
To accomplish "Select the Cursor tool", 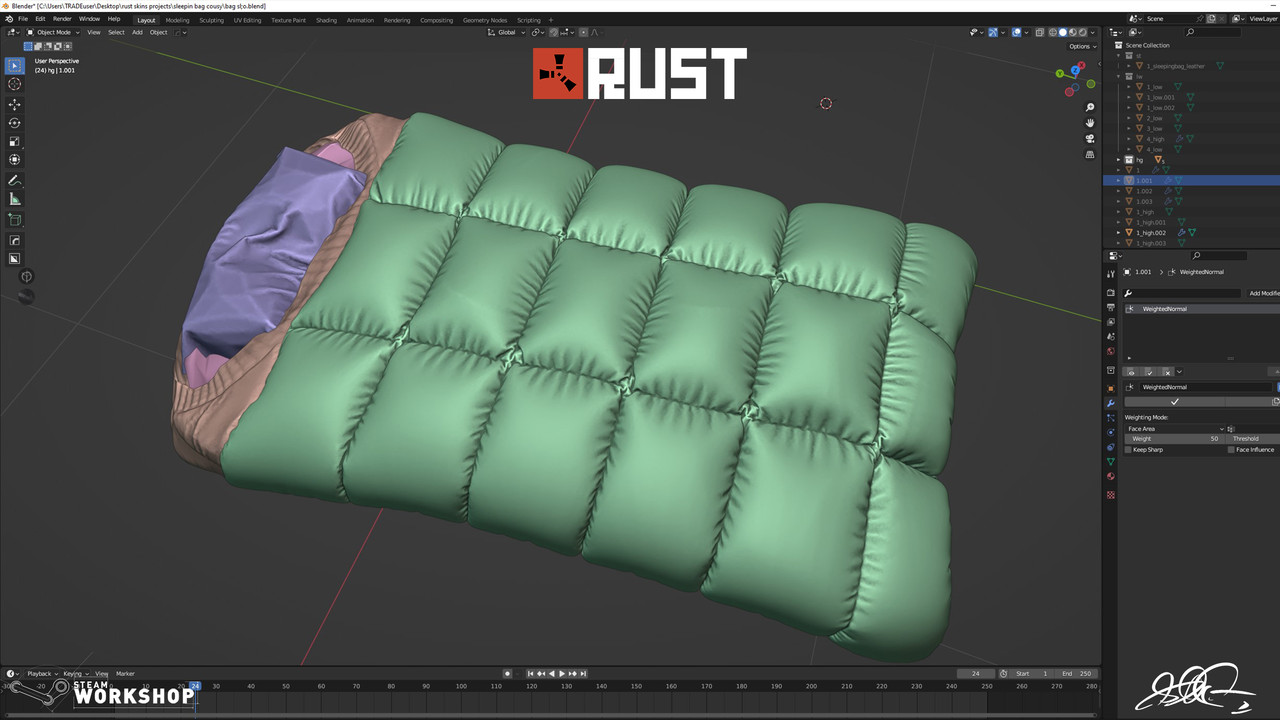I will point(15,84).
